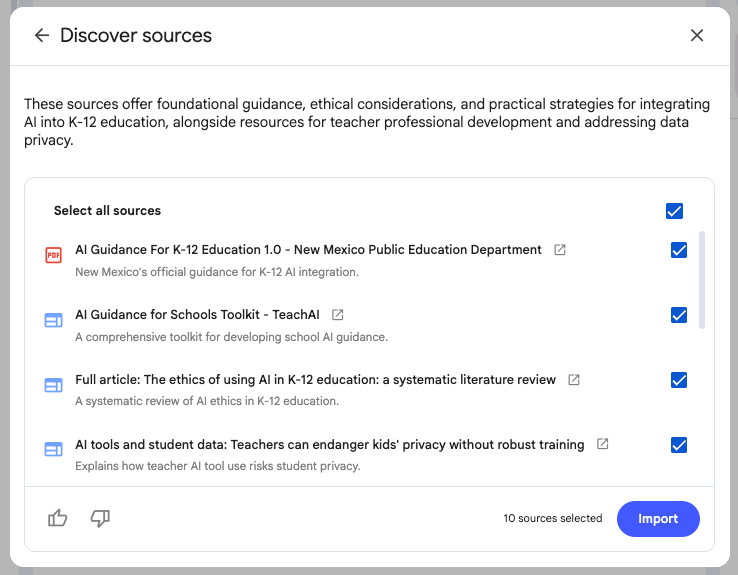Open ethics literature review external link icon
This screenshot has width=738, height=575.
573,380
